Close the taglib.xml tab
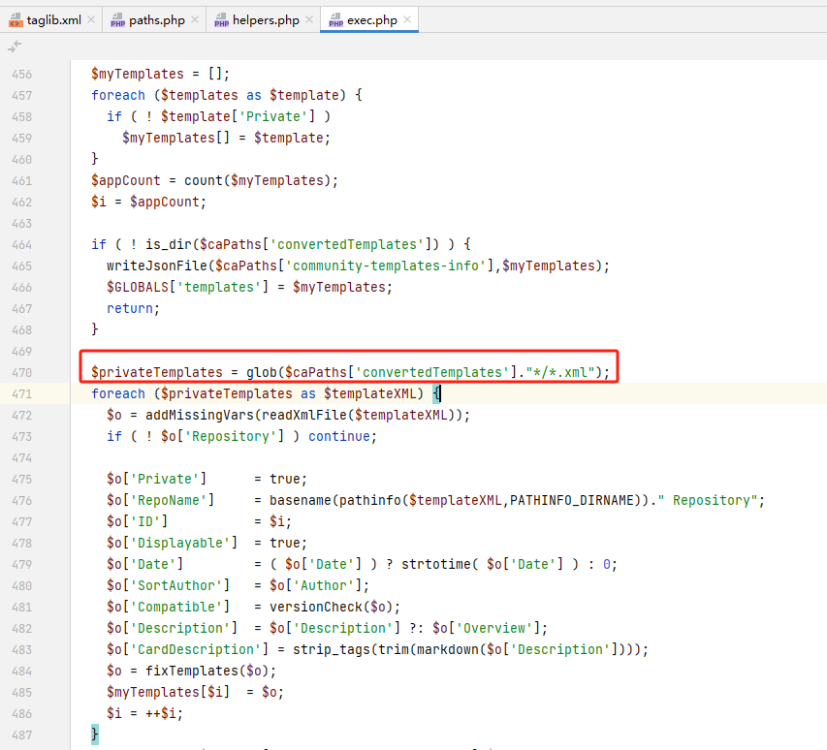Viewport: 827px width, 750px height. coord(91,20)
